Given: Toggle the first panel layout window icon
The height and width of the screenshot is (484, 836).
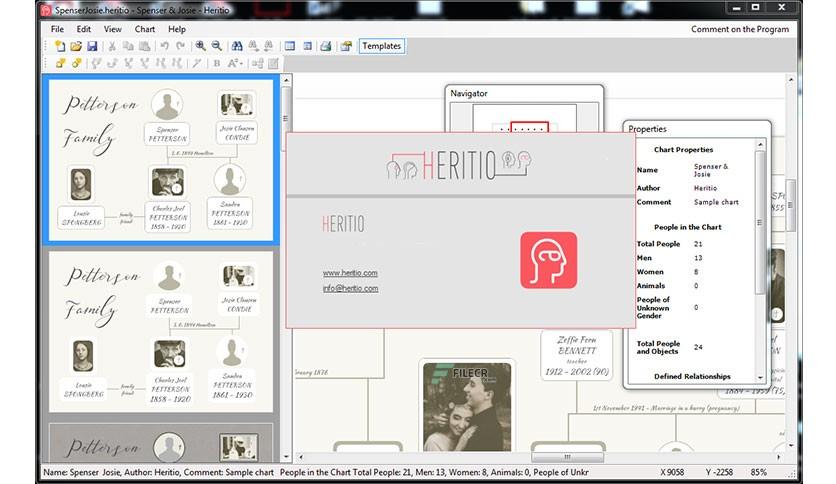Looking at the screenshot, I should click(x=290, y=46).
